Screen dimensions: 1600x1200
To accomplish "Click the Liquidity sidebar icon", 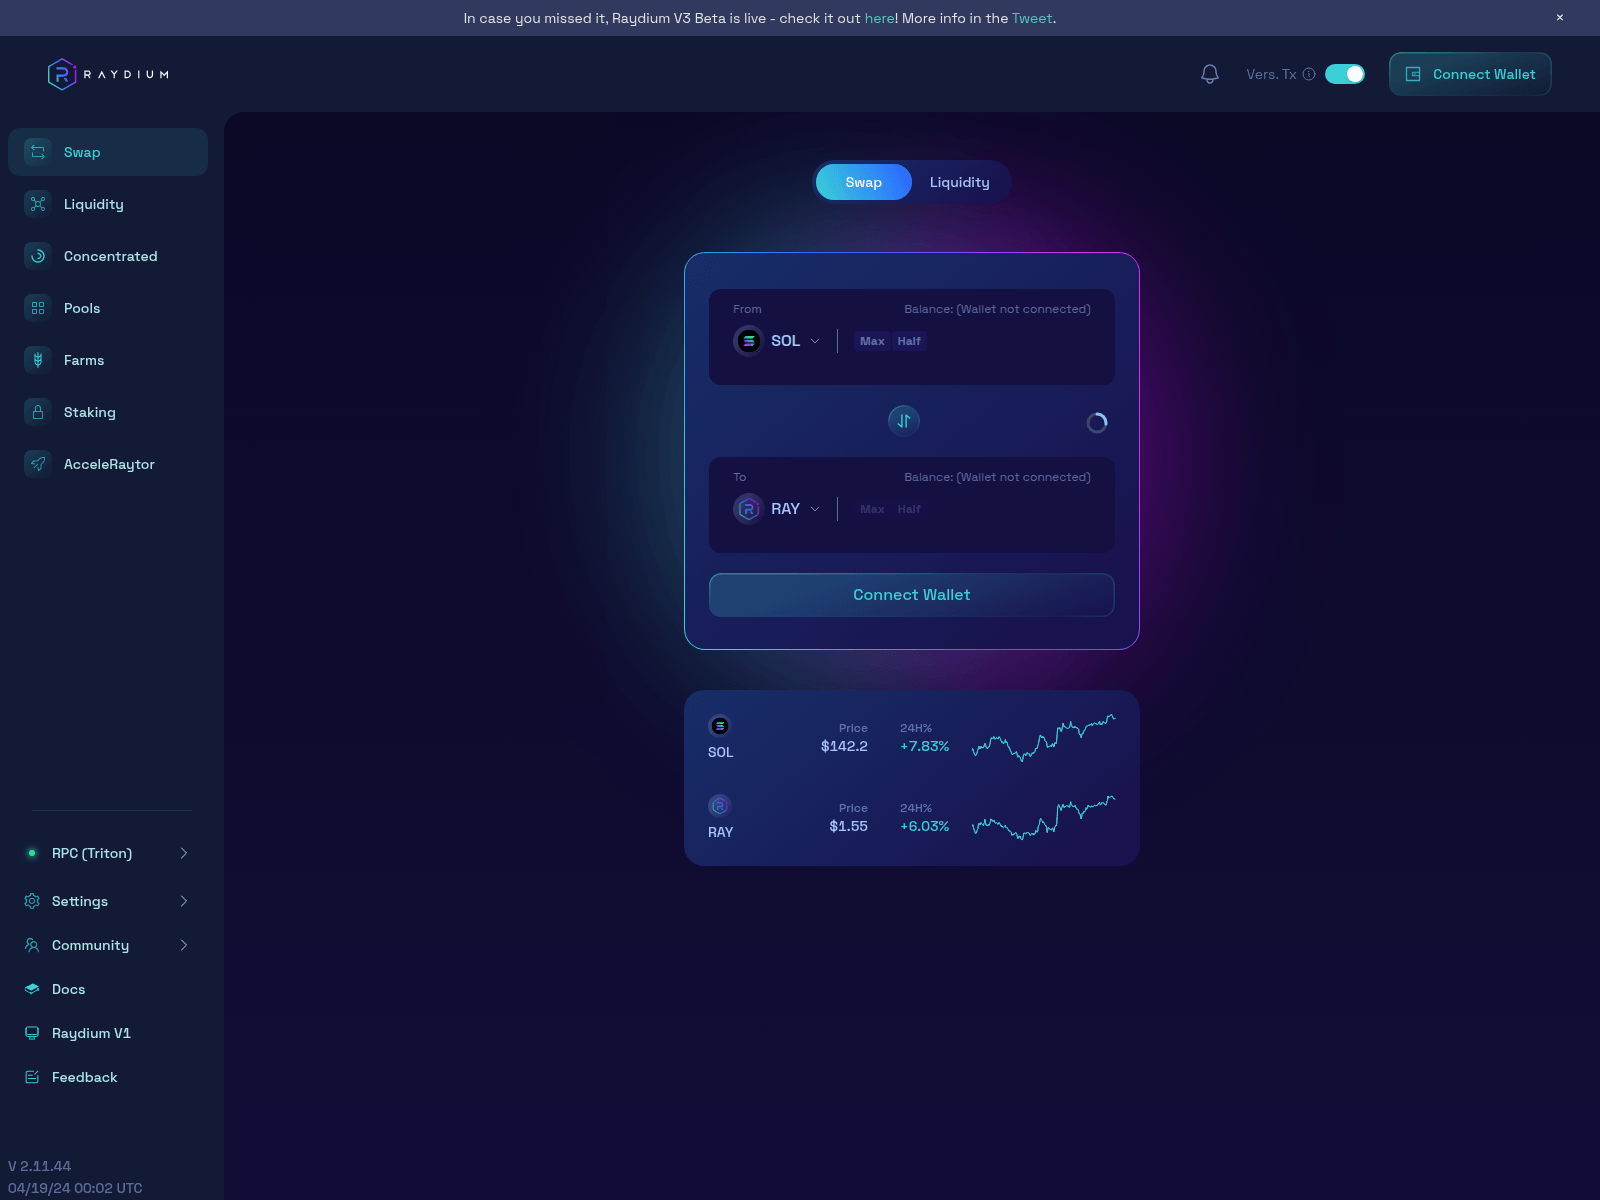I will point(38,204).
